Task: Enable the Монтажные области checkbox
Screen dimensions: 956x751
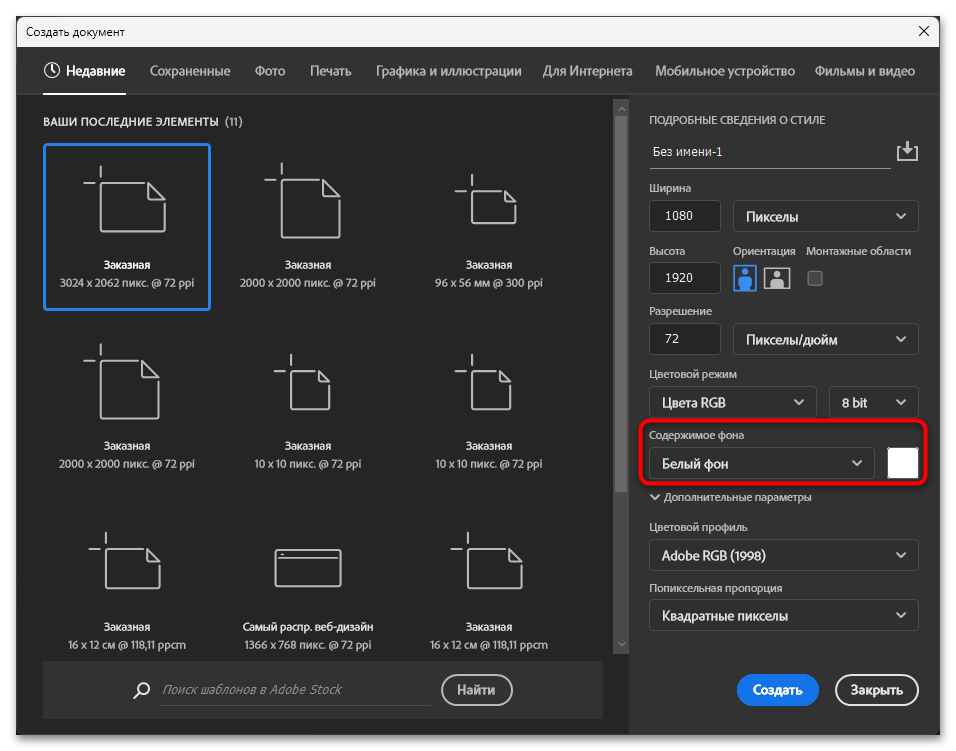Action: [815, 278]
